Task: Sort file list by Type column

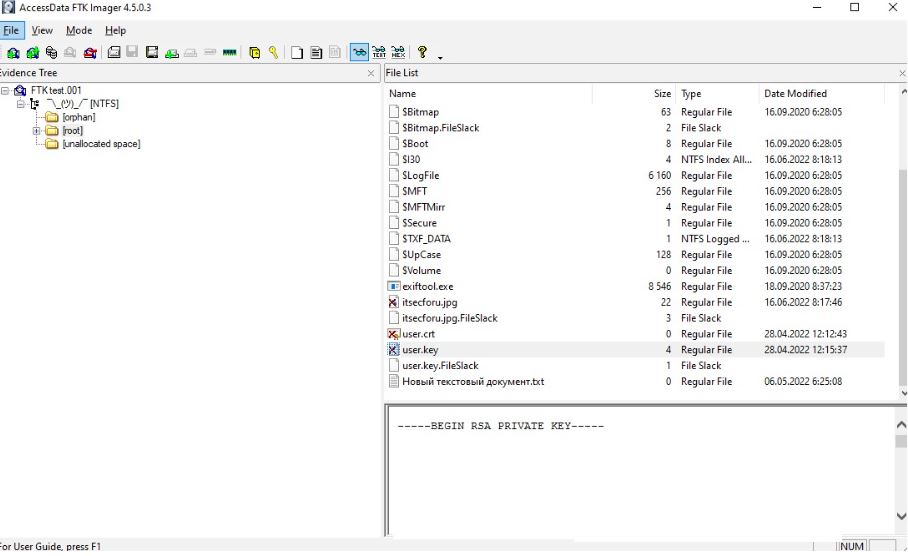Action: click(x=717, y=93)
